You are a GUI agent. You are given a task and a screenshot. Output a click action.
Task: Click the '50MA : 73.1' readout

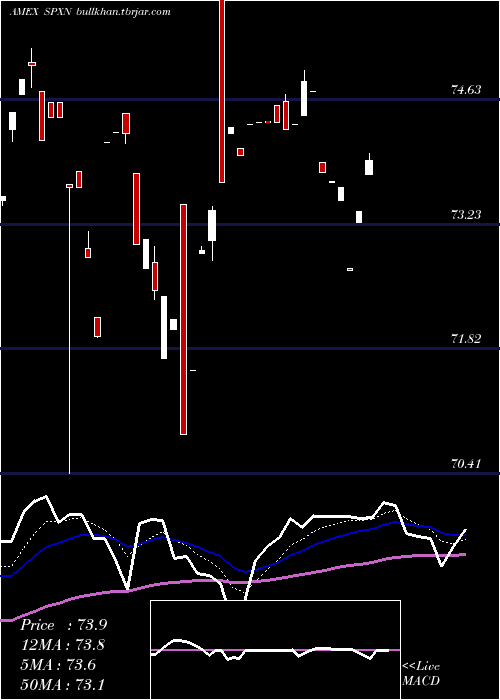(62, 684)
